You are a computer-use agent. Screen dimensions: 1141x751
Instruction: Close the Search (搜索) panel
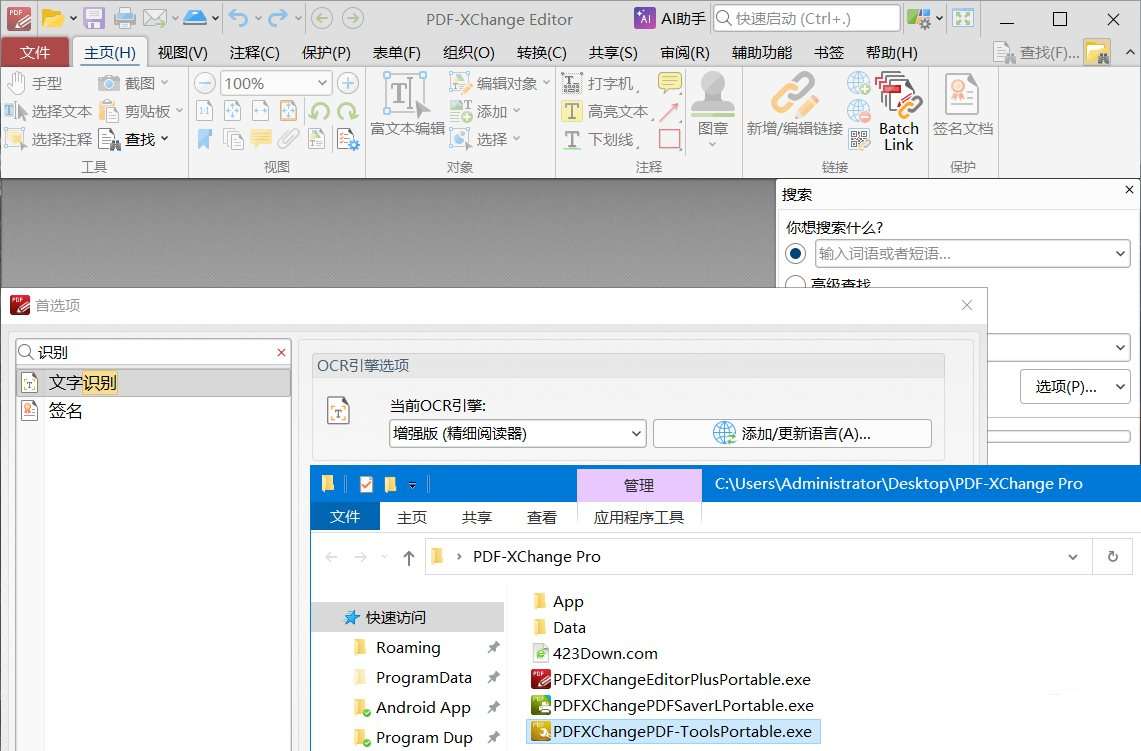click(1129, 190)
